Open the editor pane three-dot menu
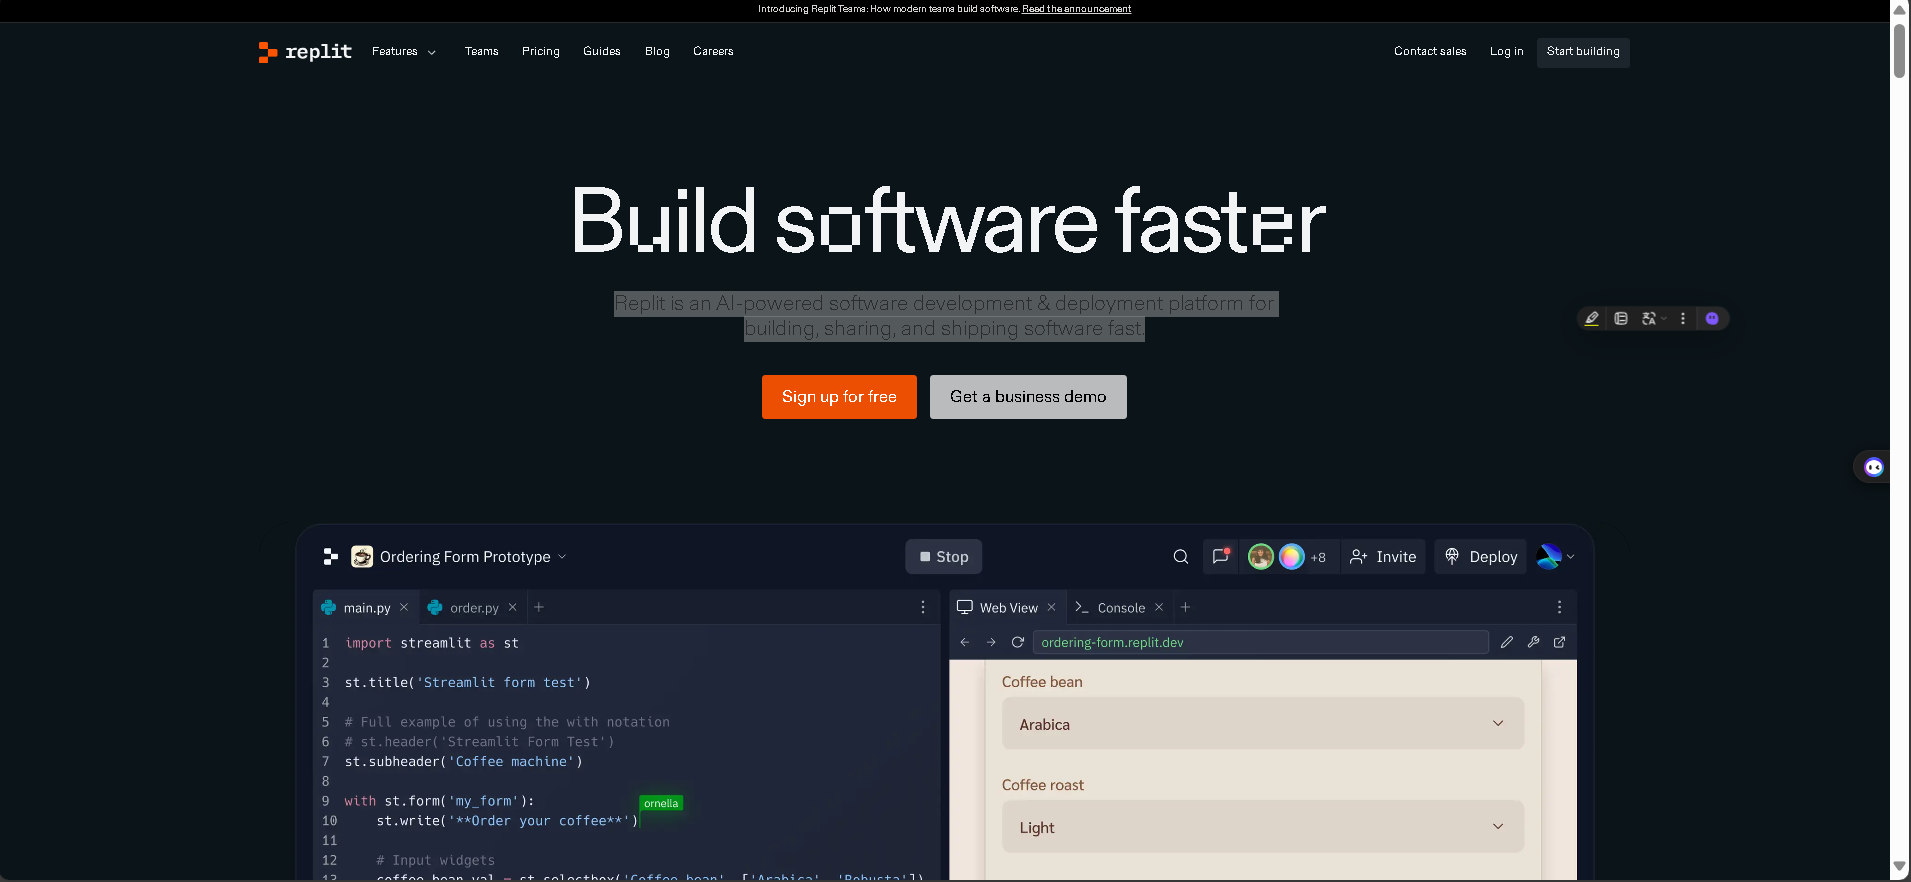 coord(923,607)
